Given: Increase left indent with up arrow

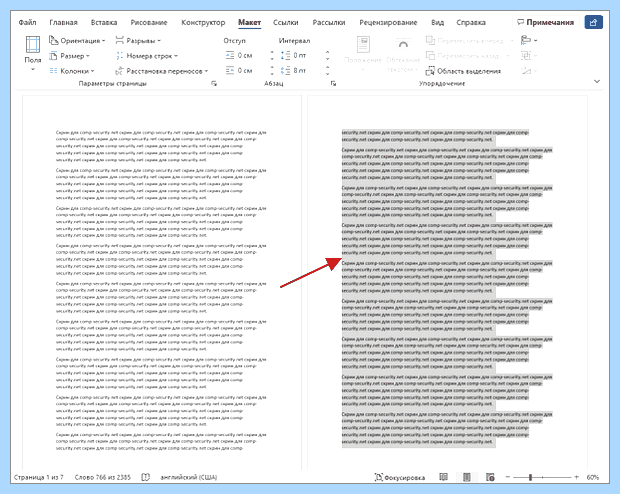Looking at the screenshot, I should (x=272, y=53).
